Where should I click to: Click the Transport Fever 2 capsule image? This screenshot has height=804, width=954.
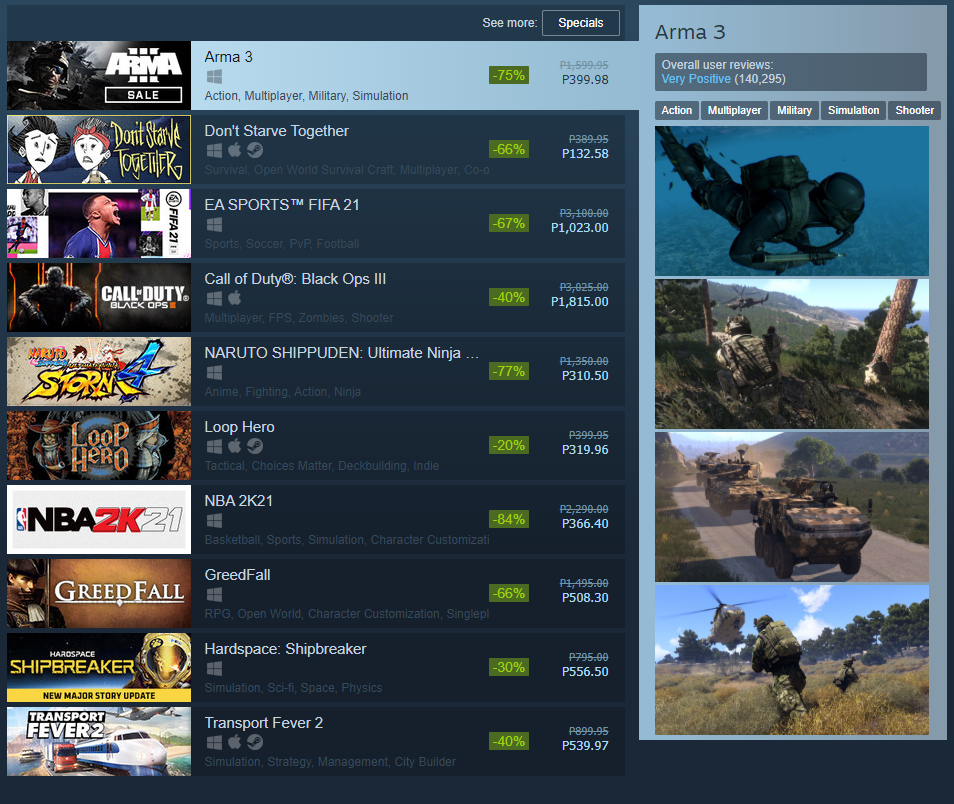pos(99,741)
